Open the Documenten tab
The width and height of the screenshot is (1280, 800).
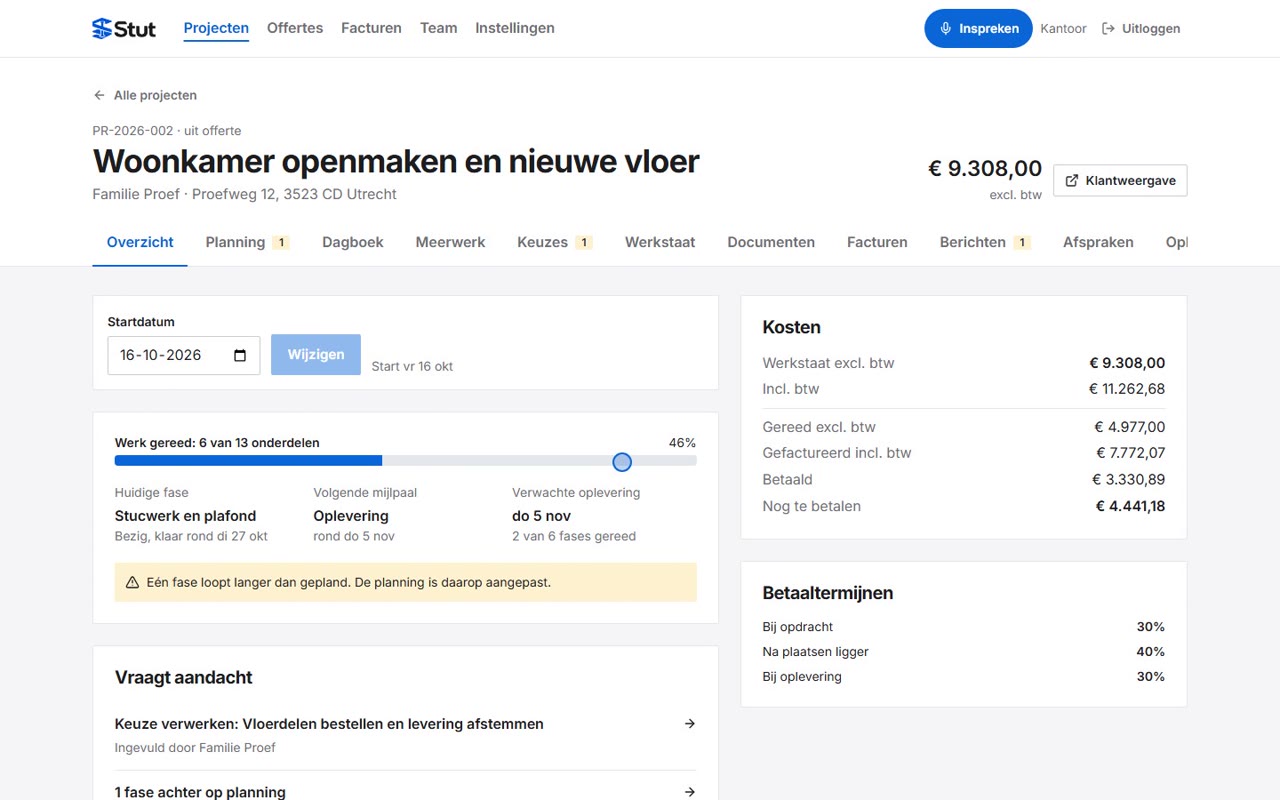click(x=771, y=242)
